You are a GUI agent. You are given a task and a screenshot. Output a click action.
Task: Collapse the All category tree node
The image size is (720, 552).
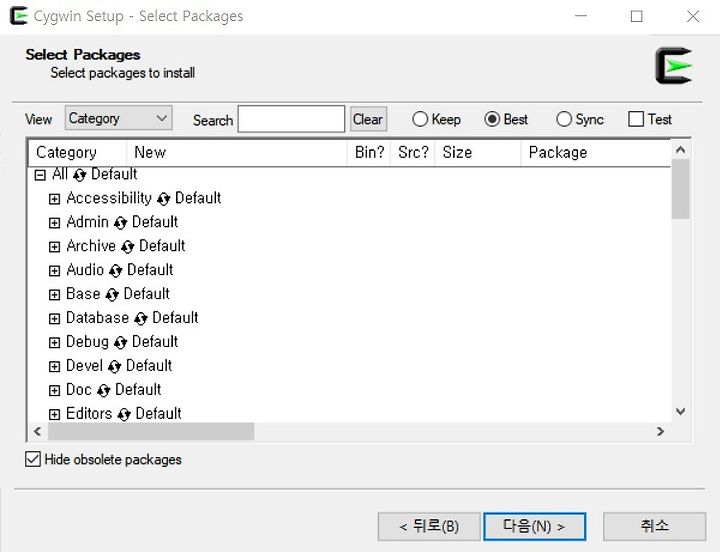click(x=40, y=175)
